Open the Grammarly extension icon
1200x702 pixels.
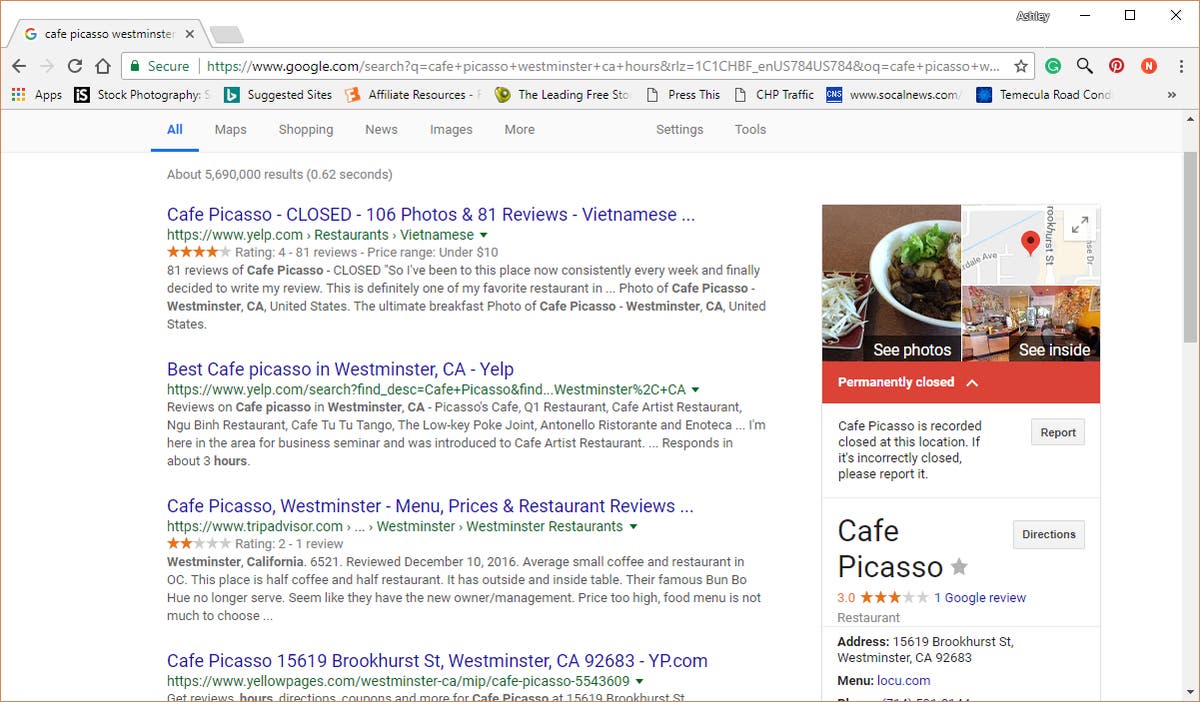tap(1053, 66)
